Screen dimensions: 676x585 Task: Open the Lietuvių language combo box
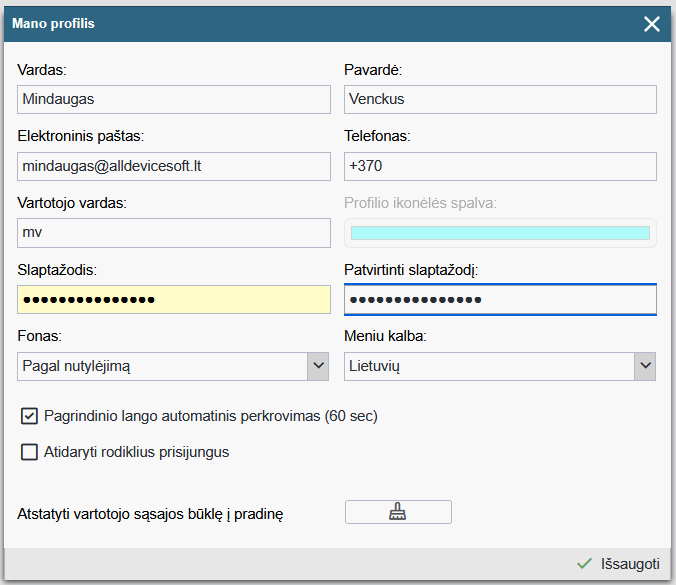[500, 366]
